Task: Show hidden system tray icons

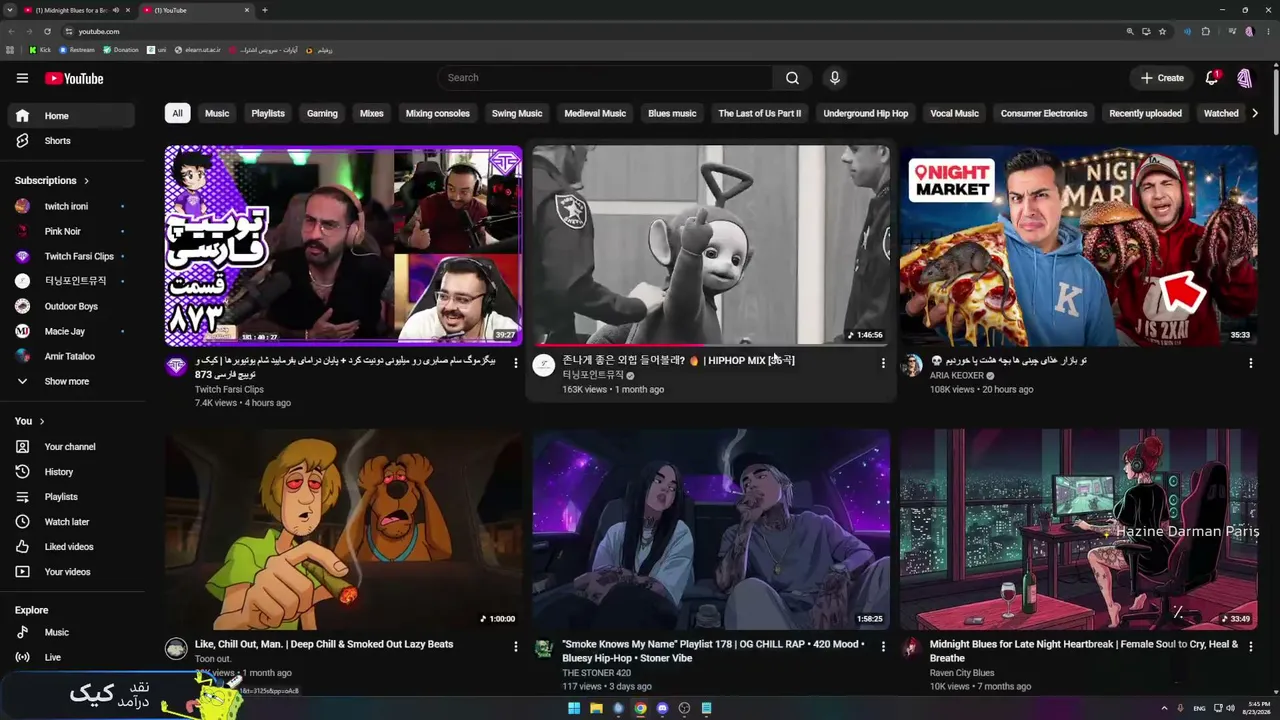Action: [x=1164, y=708]
